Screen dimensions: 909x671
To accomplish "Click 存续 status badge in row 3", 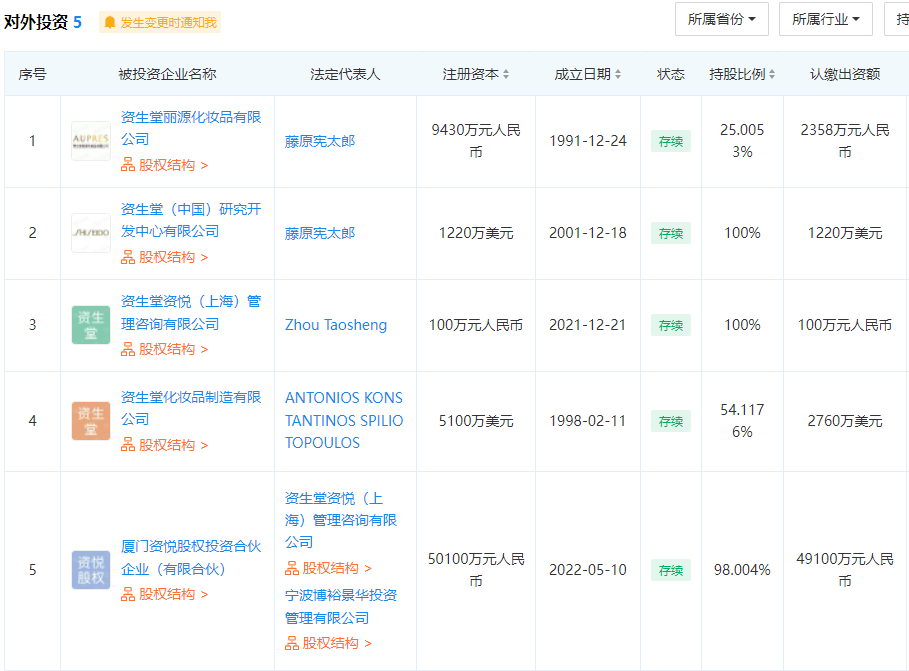I will point(671,325).
